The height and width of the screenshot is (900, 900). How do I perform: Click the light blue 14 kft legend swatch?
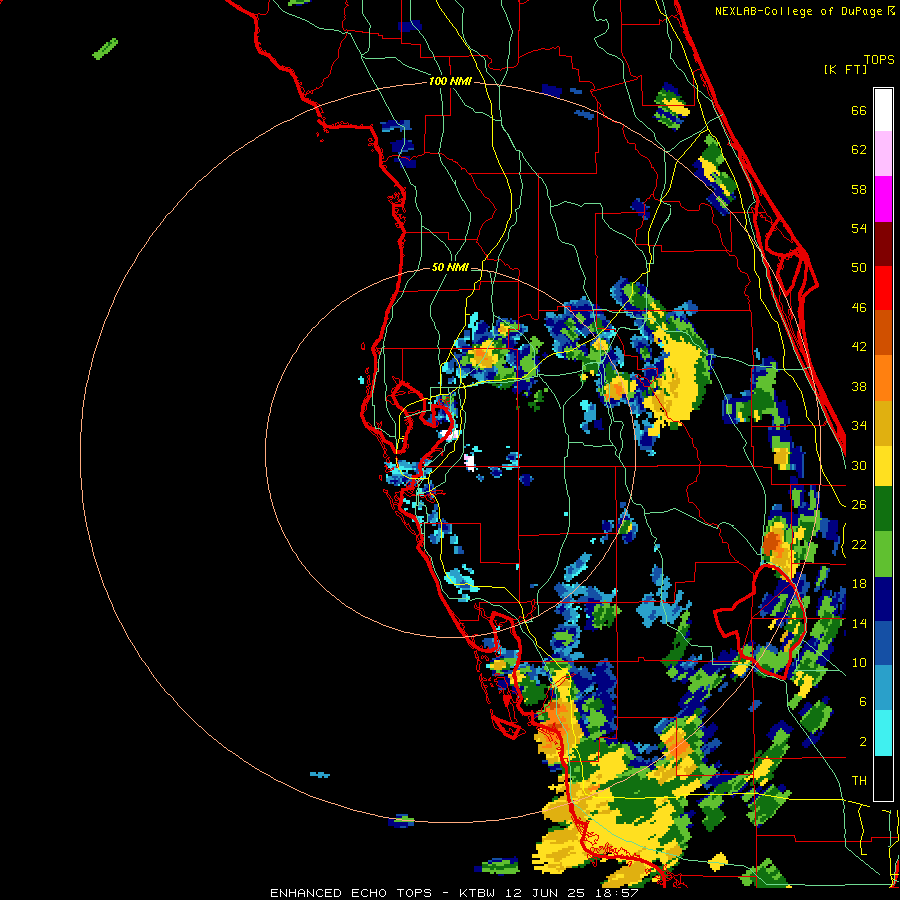(x=883, y=689)
